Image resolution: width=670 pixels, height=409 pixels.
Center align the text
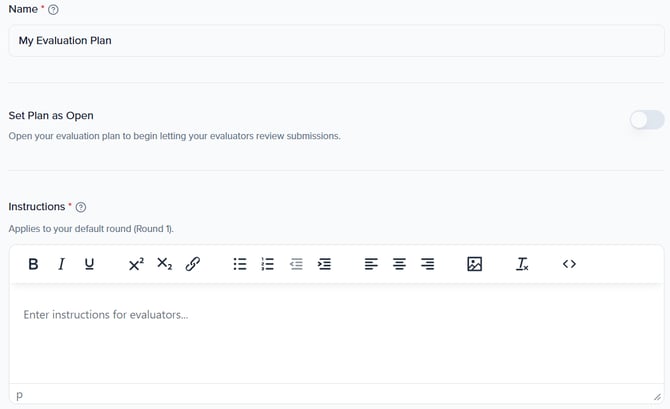tap(399, 264)
